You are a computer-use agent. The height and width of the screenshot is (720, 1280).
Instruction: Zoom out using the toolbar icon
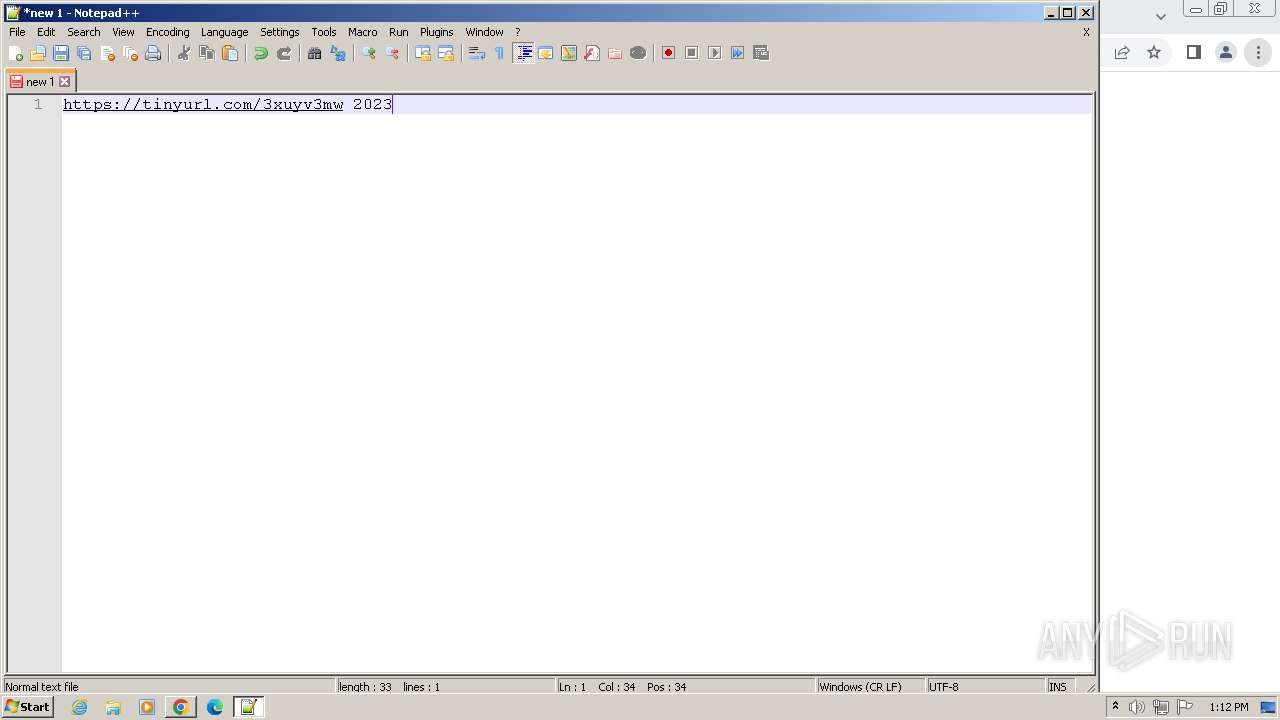[x=392, y=53]
